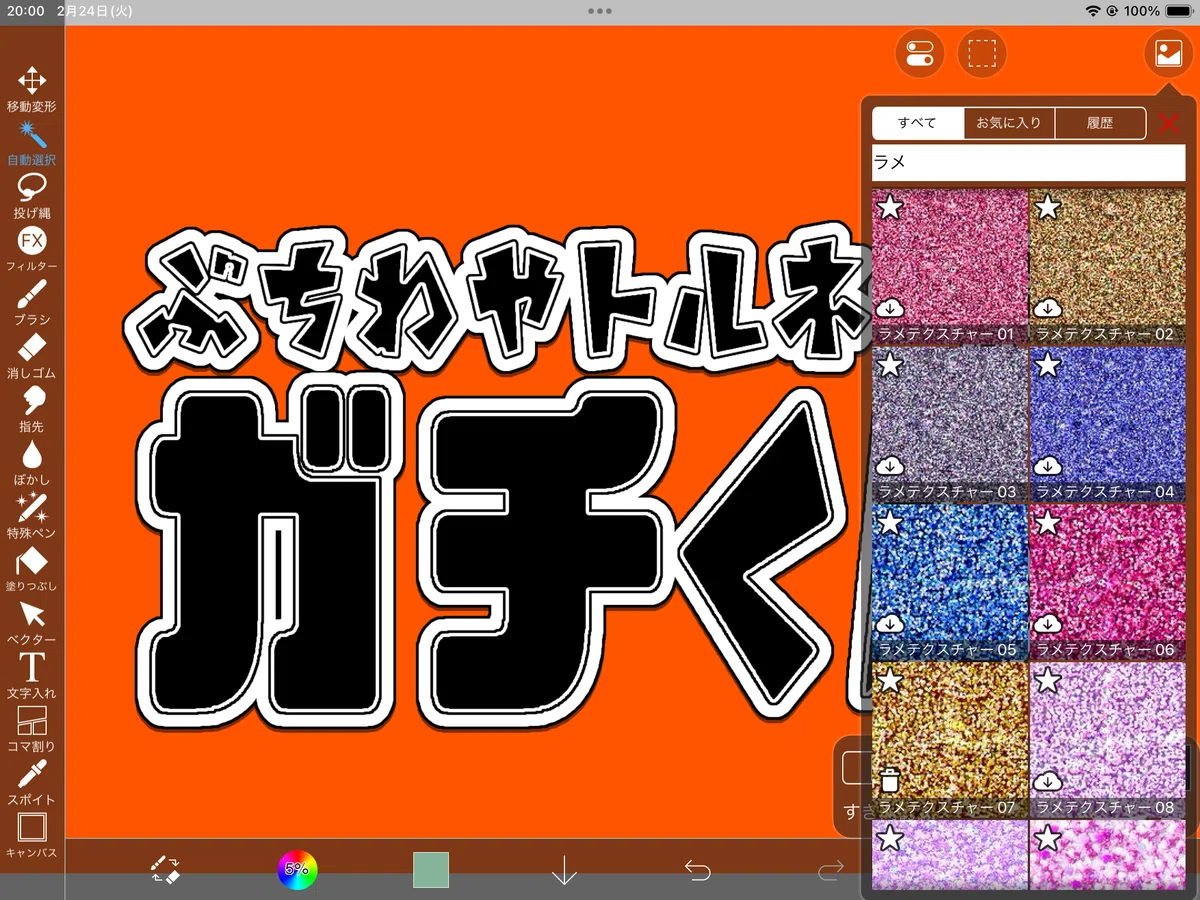This screenshot has height=900, width=1200.
Task: Select the 文字入れ text tool
Action: click(x=32, y=675)
